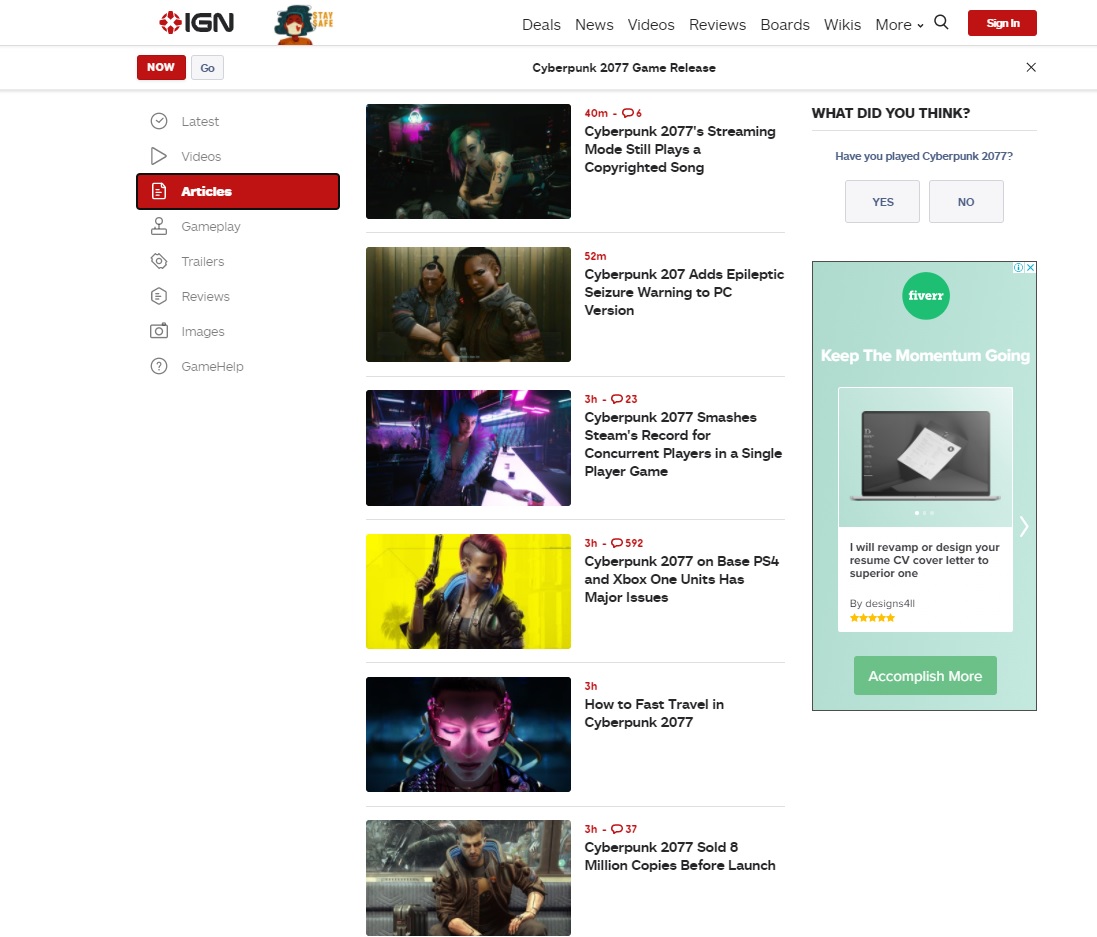
Task: Click the Gameplay joystick icon
Action: click(159, 226)
